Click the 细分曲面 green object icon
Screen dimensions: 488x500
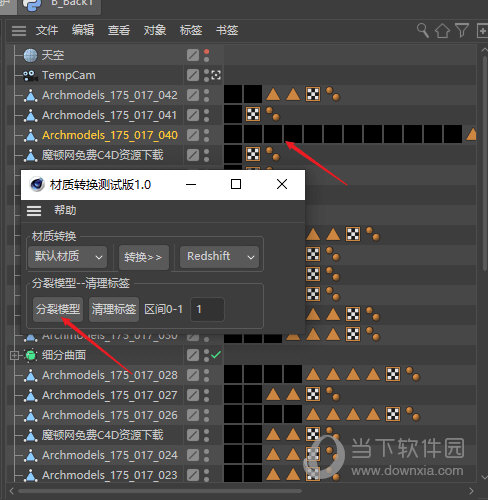31,355
